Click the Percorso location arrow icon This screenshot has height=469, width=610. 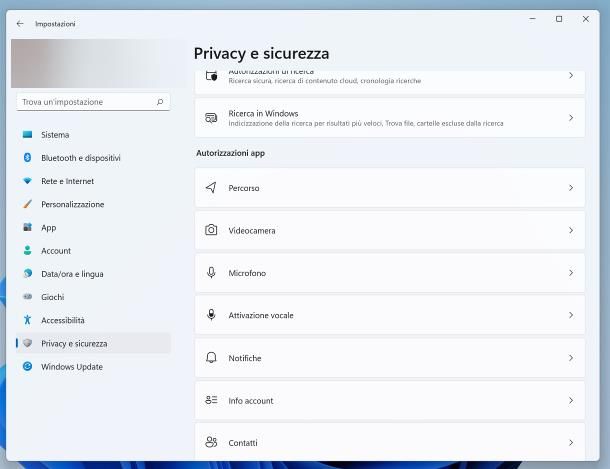[211, 187]
